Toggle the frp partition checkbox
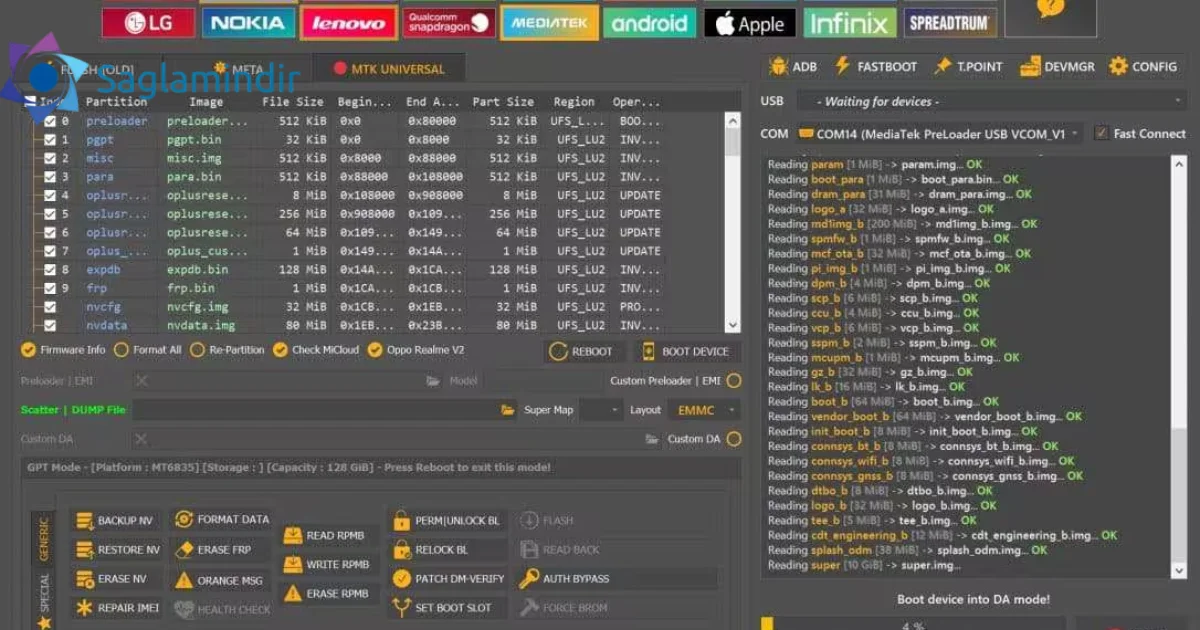 50,288
